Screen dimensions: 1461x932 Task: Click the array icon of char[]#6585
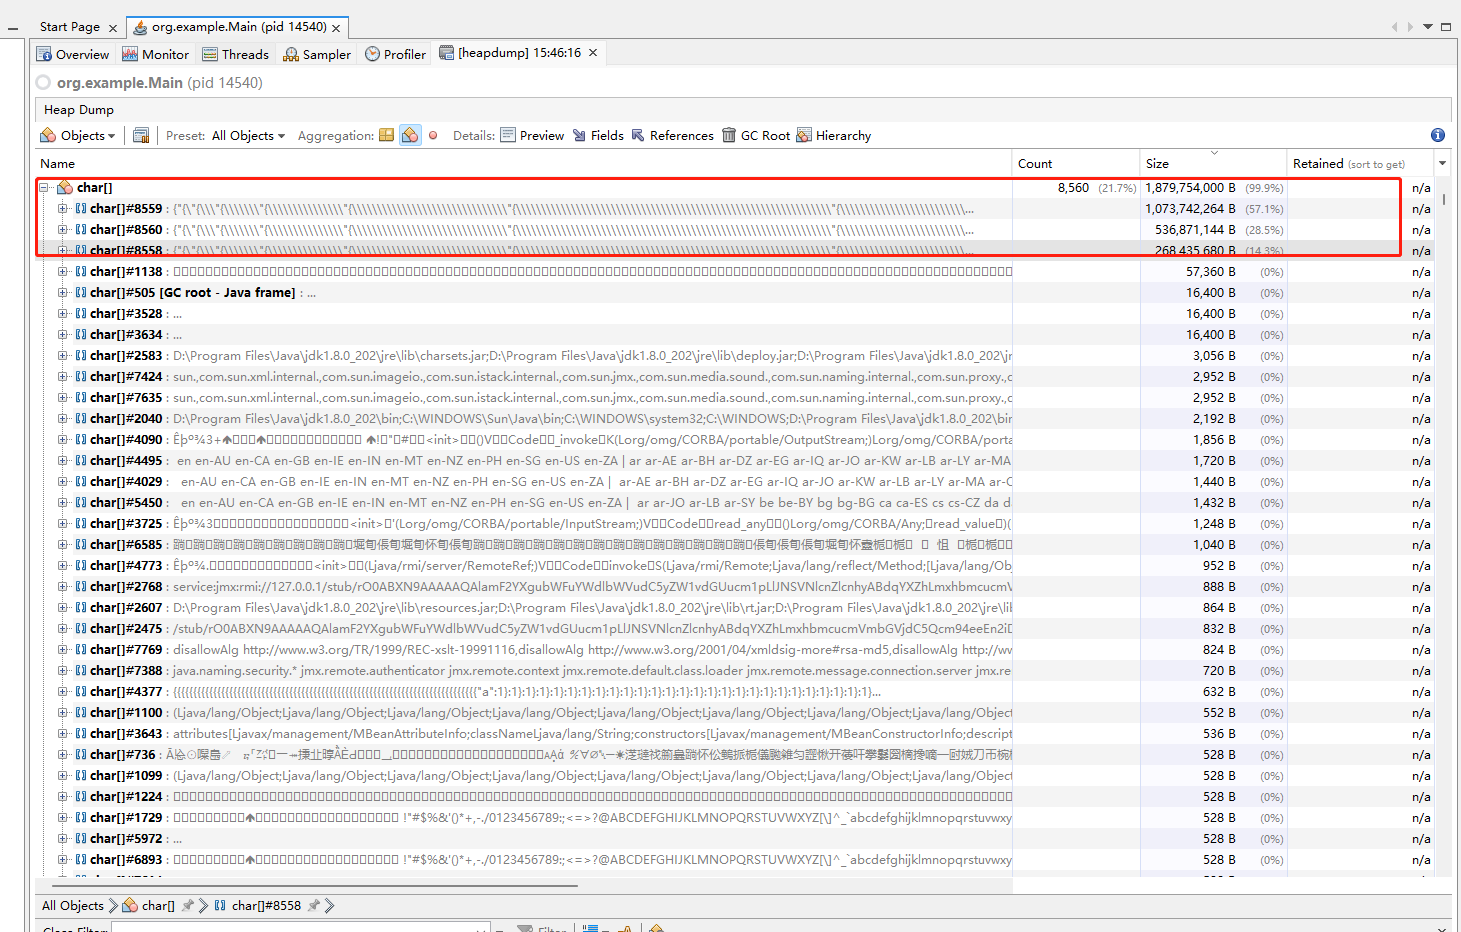(x=81, y=545)
